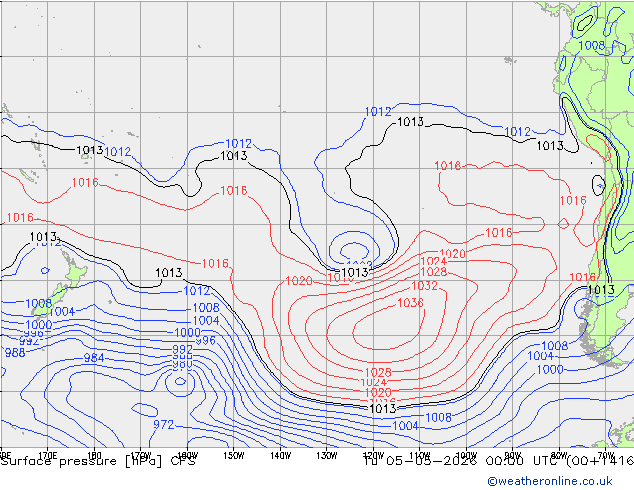Click the 1013 label on the southern Chile coast
The height and width of the screenshot is (490, 634).
601,289
